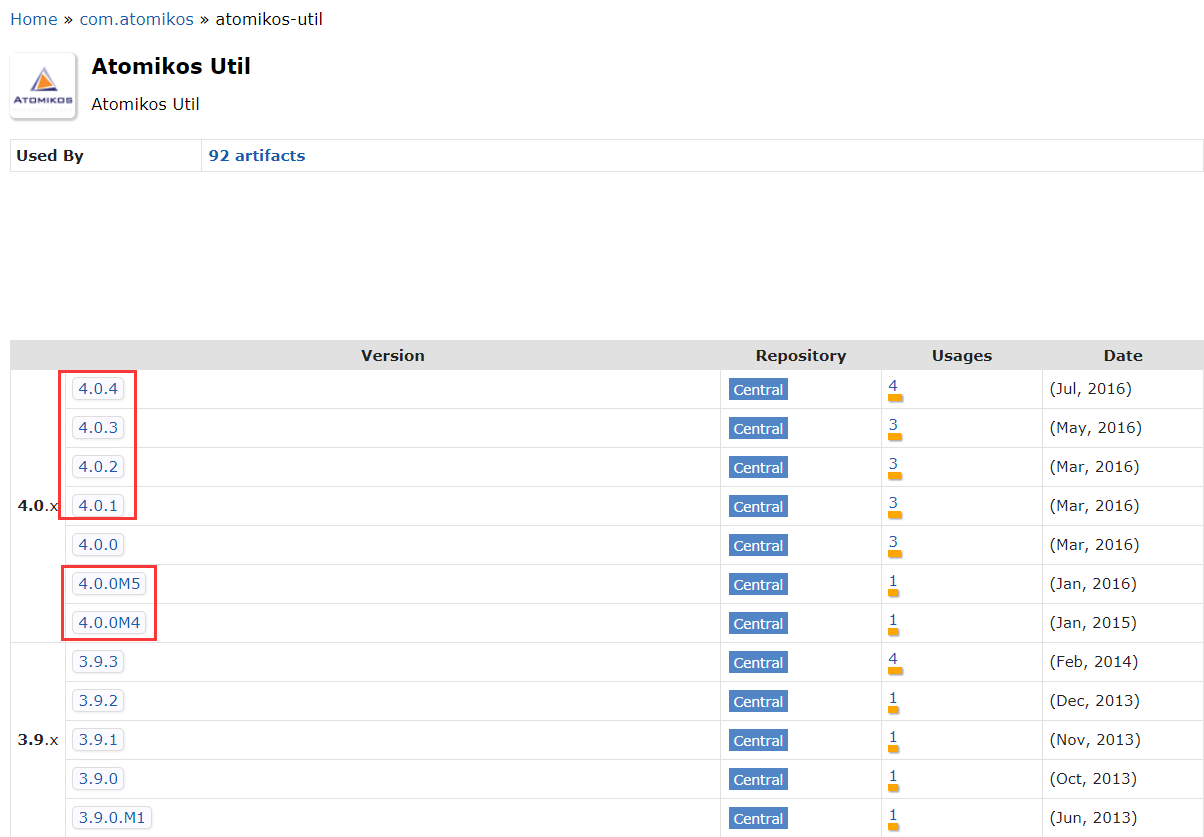The width and height of the screenshot is (1204, 837).
Task: View usages count for version 4.0.4
Action: pos(893,386)
